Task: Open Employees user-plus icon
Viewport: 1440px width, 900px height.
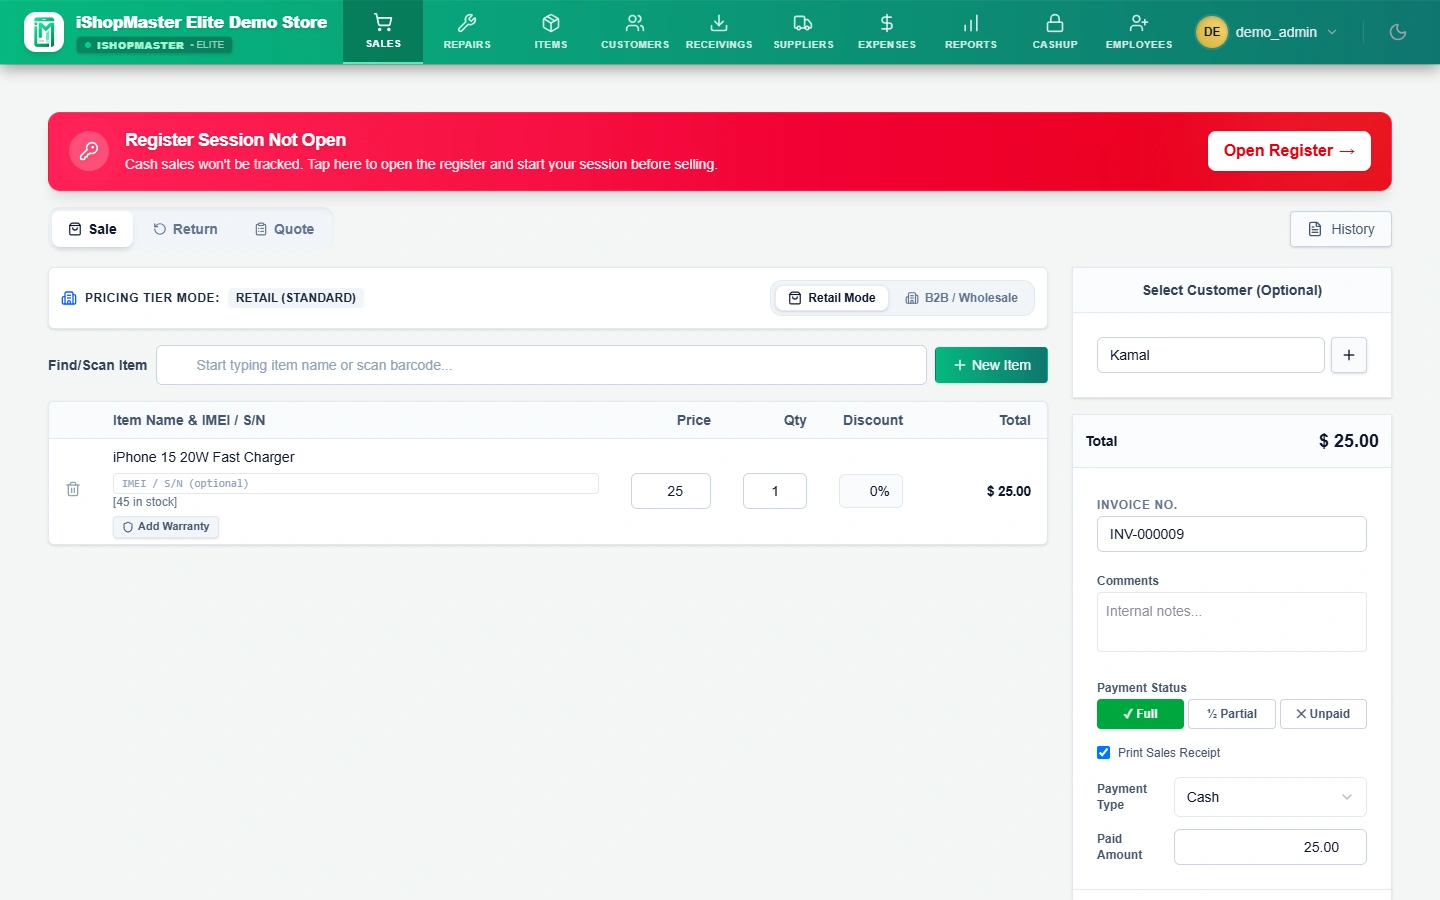Action: coord(1139,23)
